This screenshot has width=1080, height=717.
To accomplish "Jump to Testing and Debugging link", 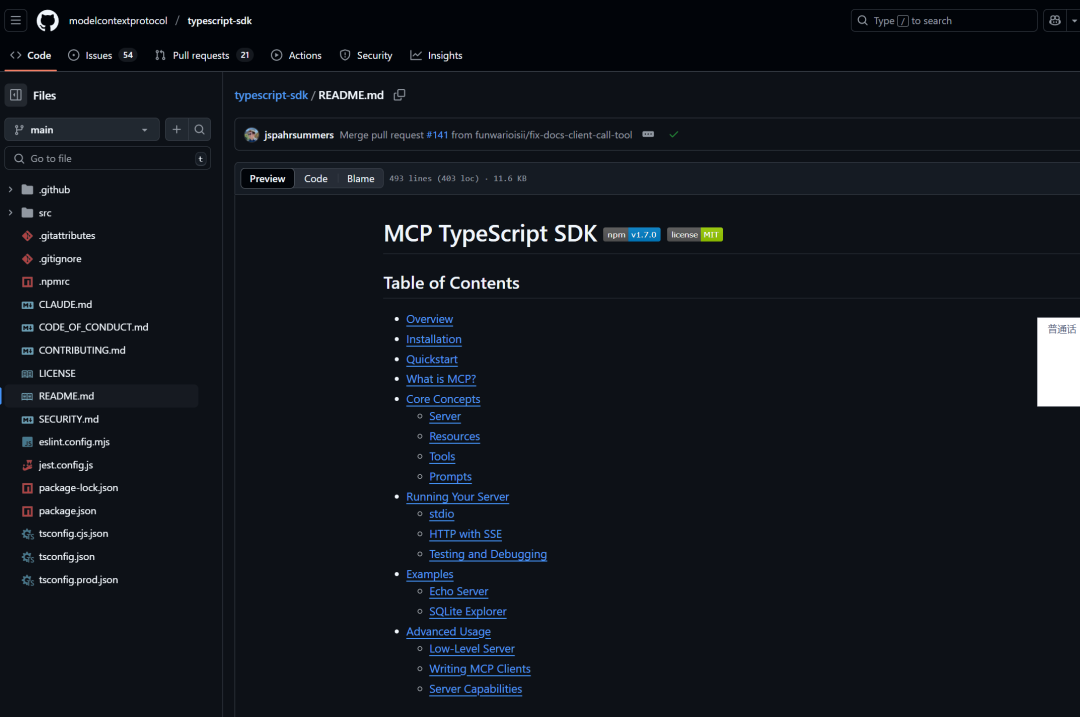I will coord(488,554).
